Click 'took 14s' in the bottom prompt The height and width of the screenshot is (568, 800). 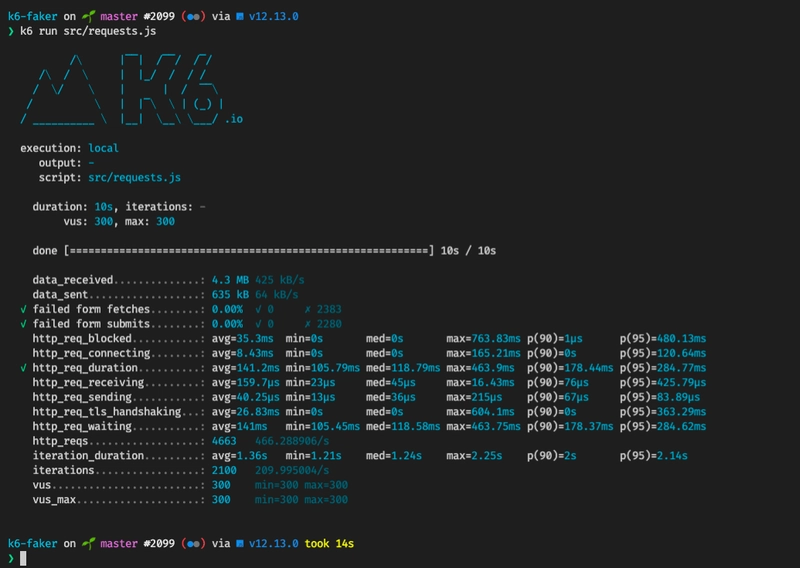click(x=329, y=544)
